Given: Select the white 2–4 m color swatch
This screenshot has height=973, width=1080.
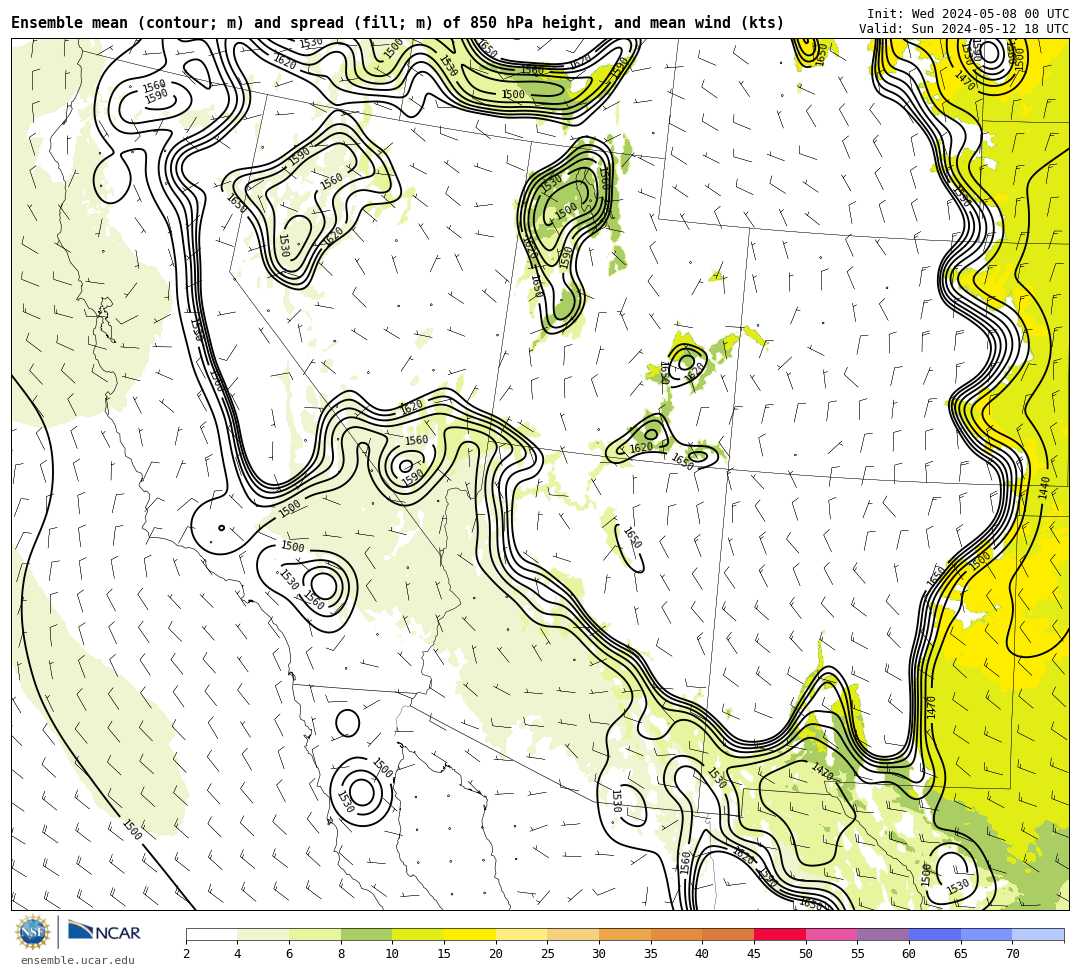Looking at the screenshot, I should coord(211,934).
